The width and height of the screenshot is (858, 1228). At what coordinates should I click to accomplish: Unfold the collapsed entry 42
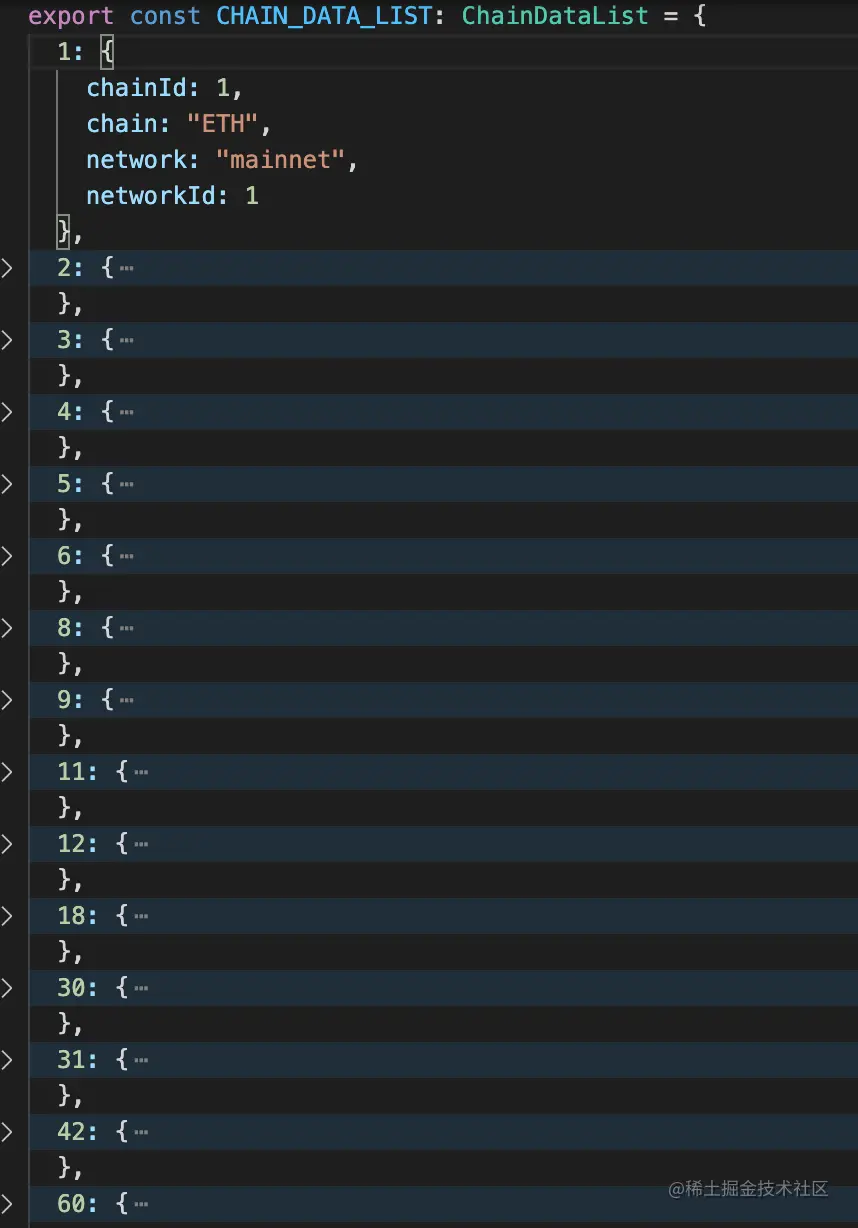(x=8, y=1132)
